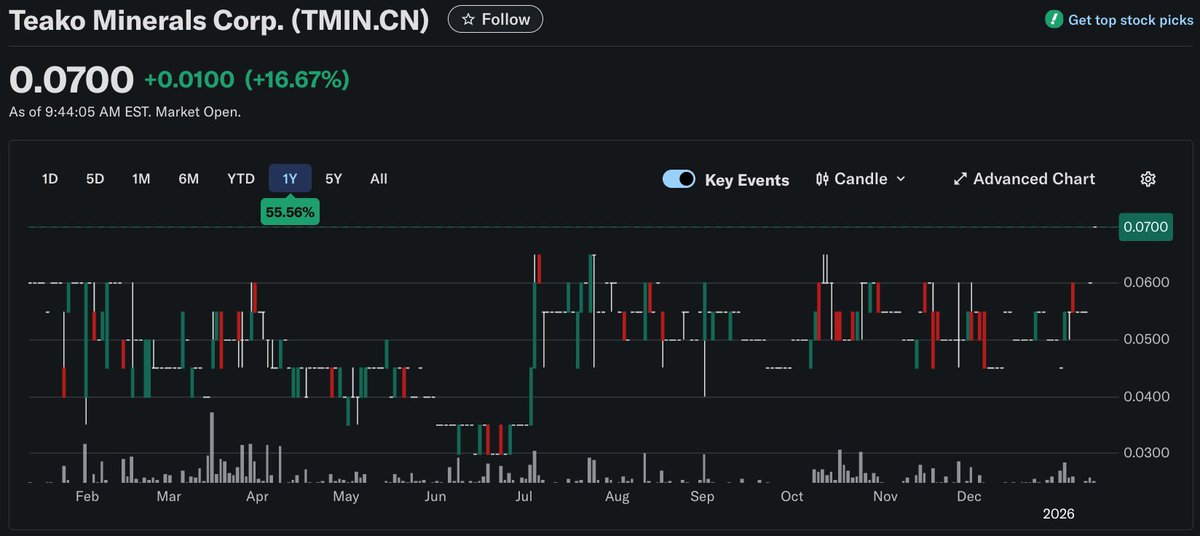The image size is (1200, 536).
Task: Click the Dec x-axis label
Action: point(968,496)
